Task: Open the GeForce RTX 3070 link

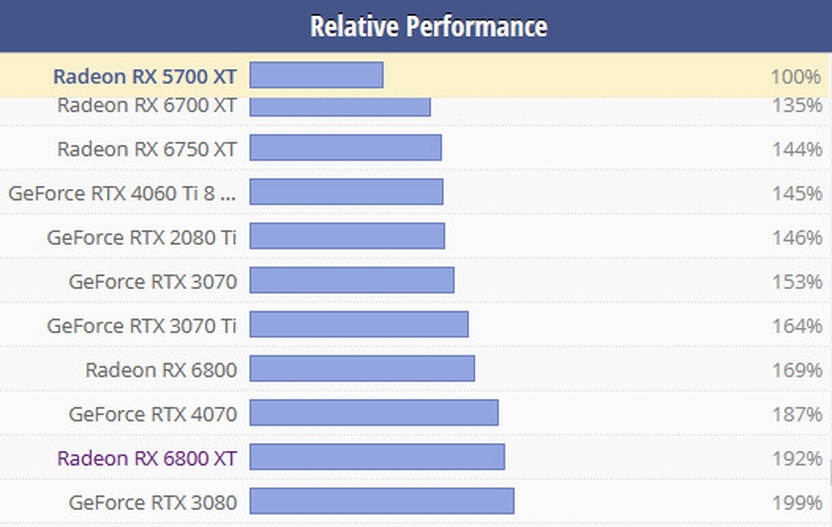Action: coord(152,281)
